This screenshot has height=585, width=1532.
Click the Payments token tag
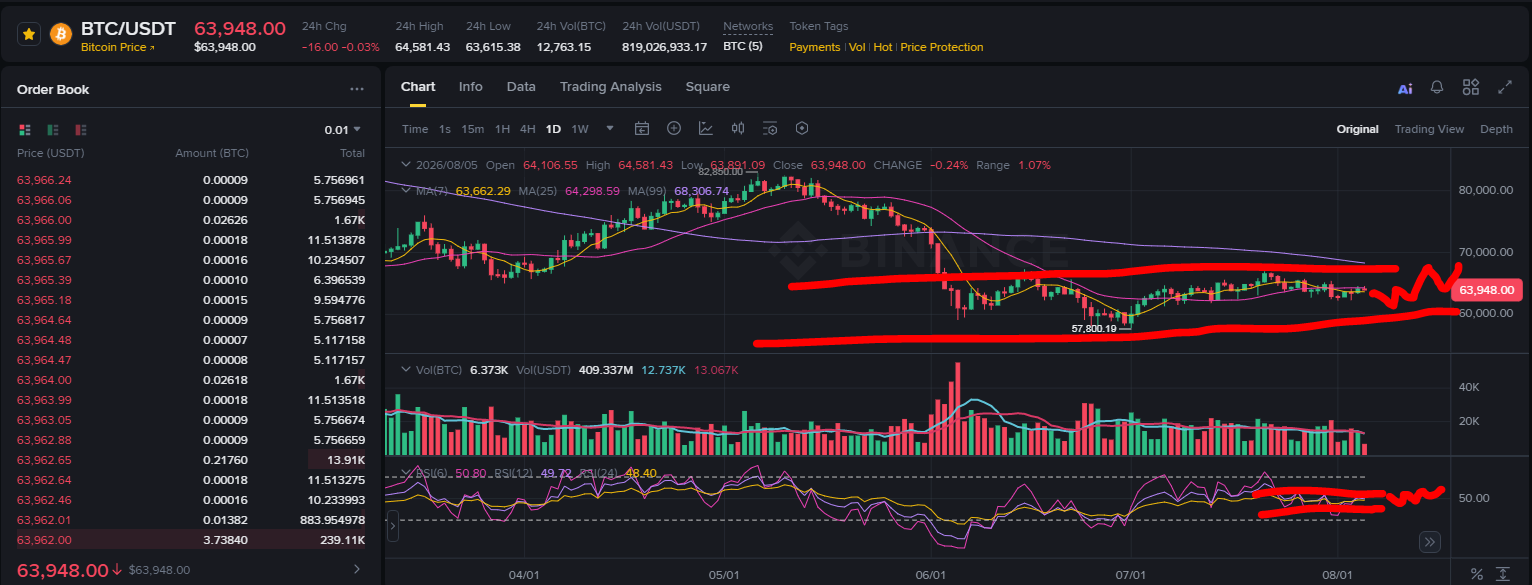[x=815, y=47]
